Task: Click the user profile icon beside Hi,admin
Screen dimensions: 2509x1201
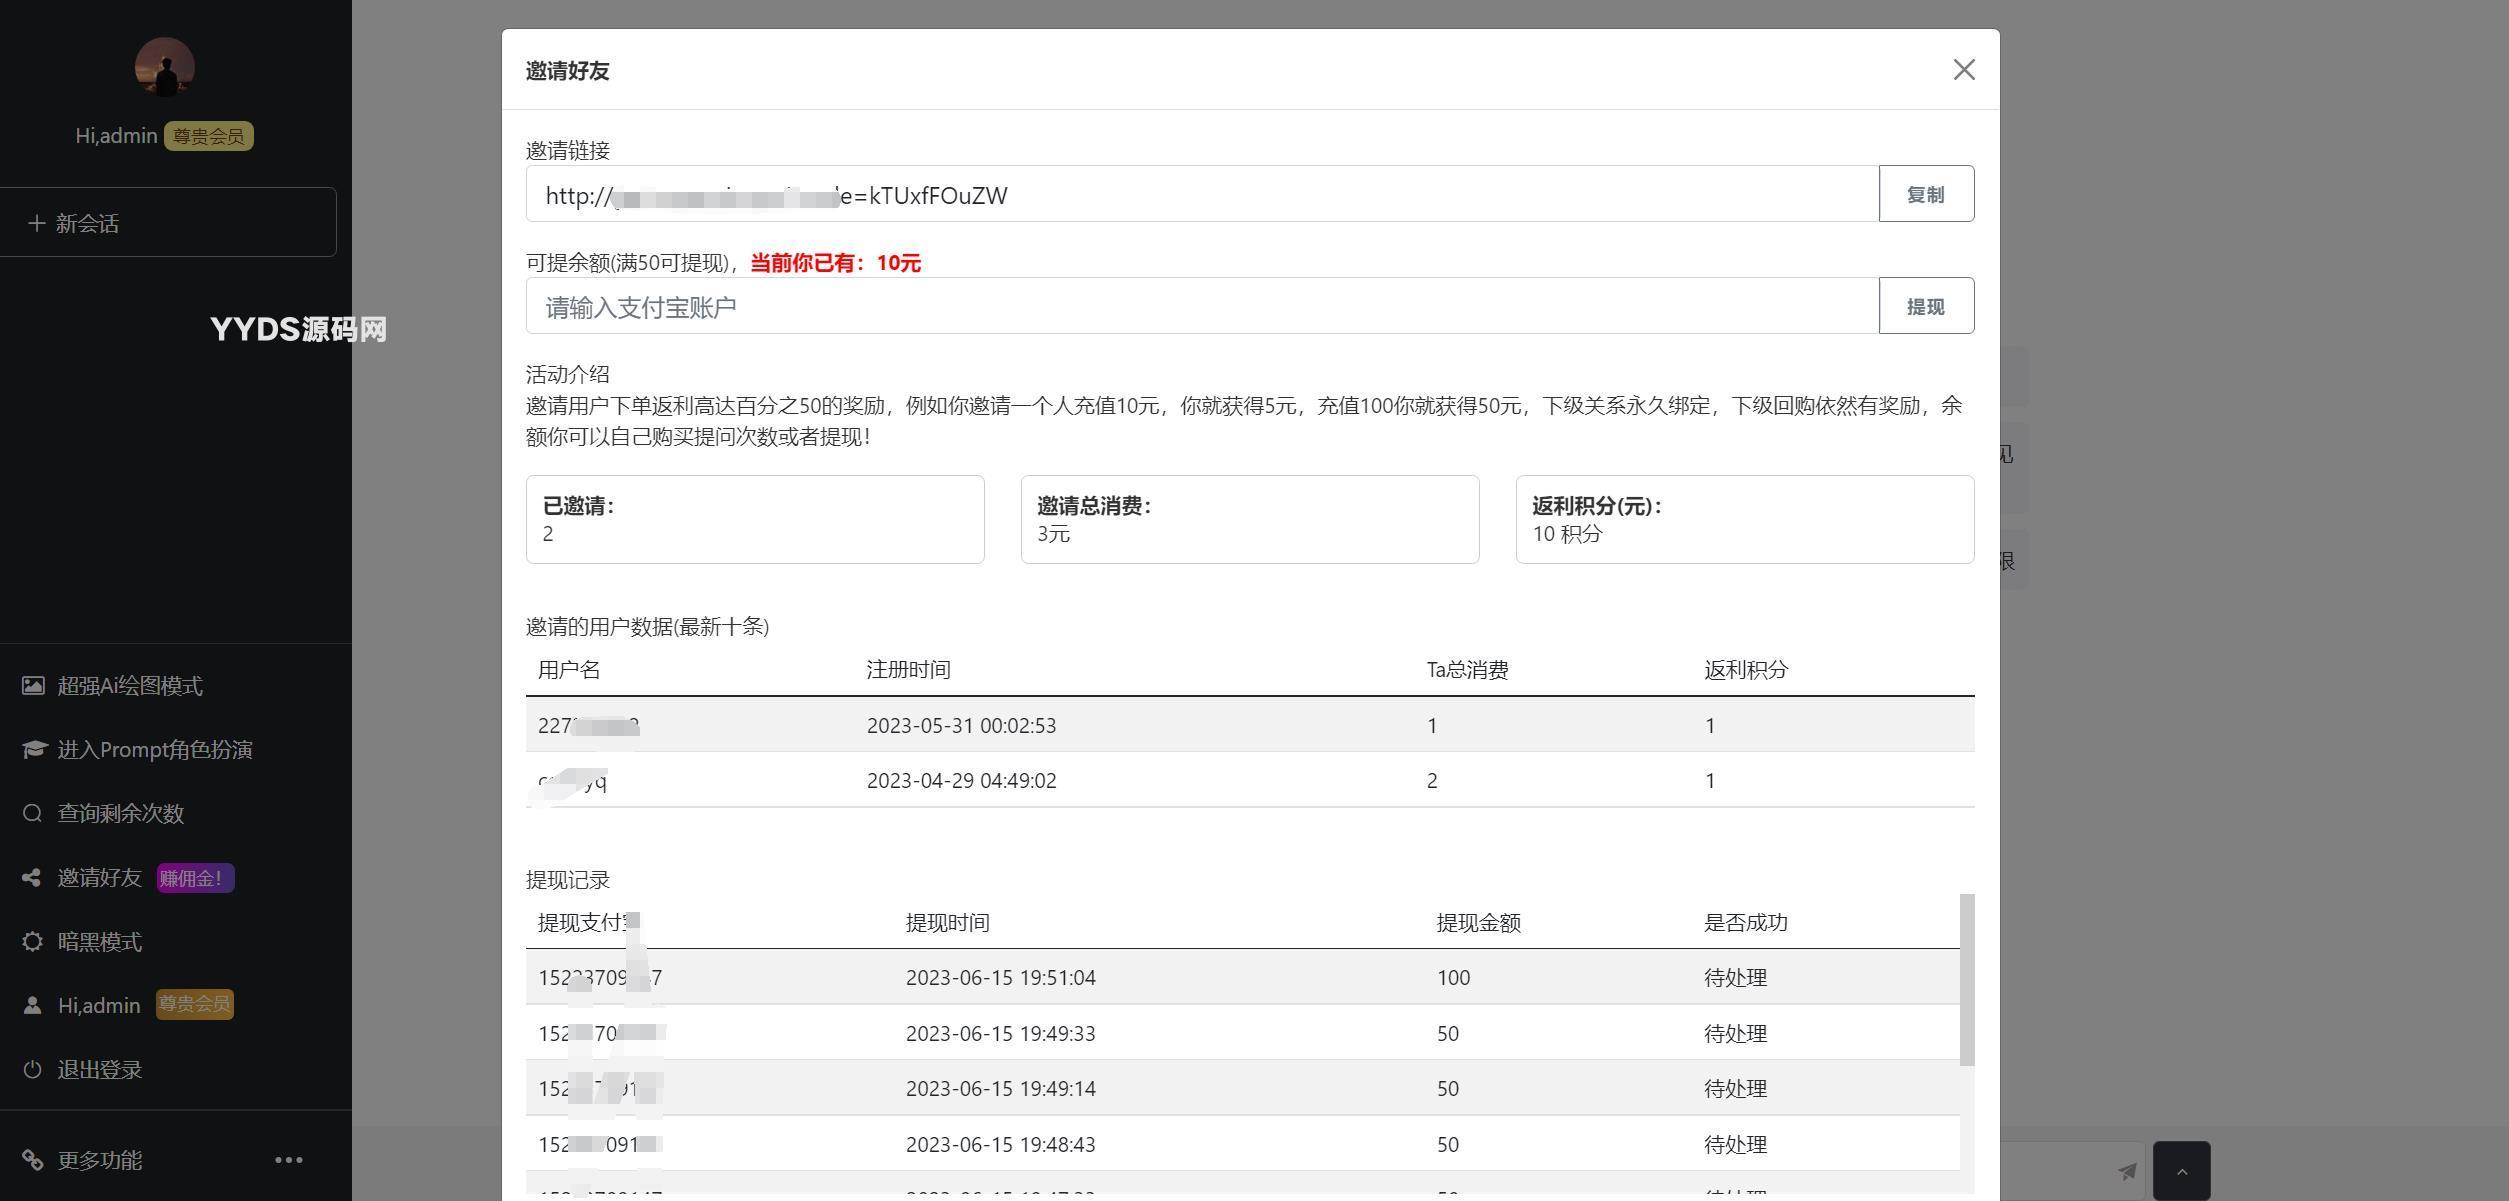Action: point(32,1005)
